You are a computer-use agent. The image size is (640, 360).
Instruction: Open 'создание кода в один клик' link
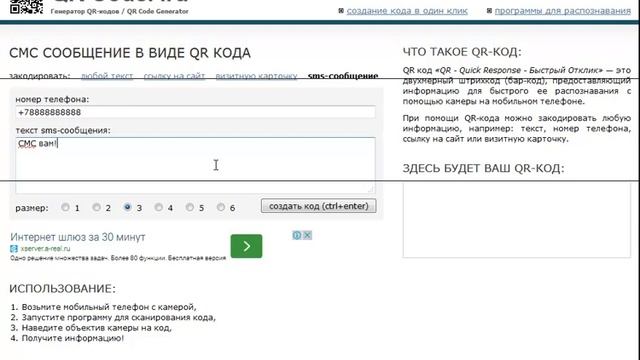(407, 11)
